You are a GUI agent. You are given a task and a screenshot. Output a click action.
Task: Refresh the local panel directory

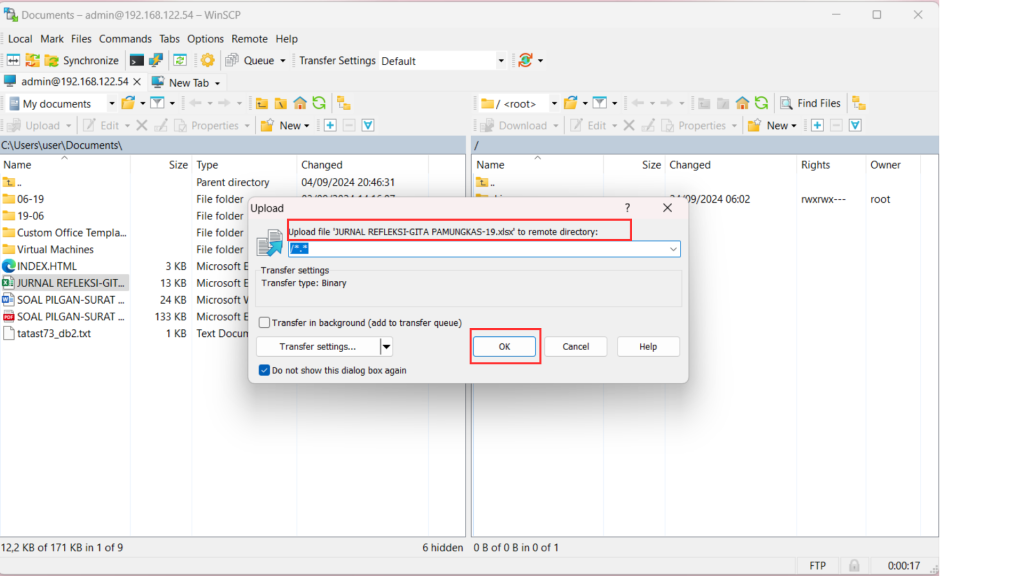pyautogui.click(x=318, y=103)
